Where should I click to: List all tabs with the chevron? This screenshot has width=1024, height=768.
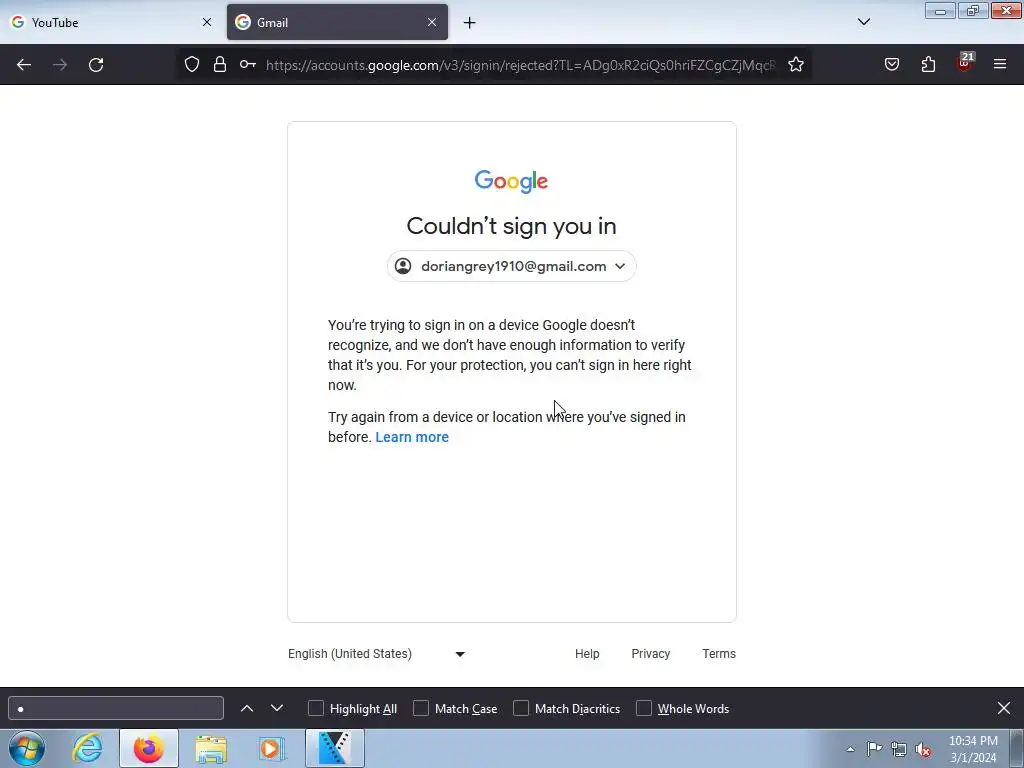point(863,22)
